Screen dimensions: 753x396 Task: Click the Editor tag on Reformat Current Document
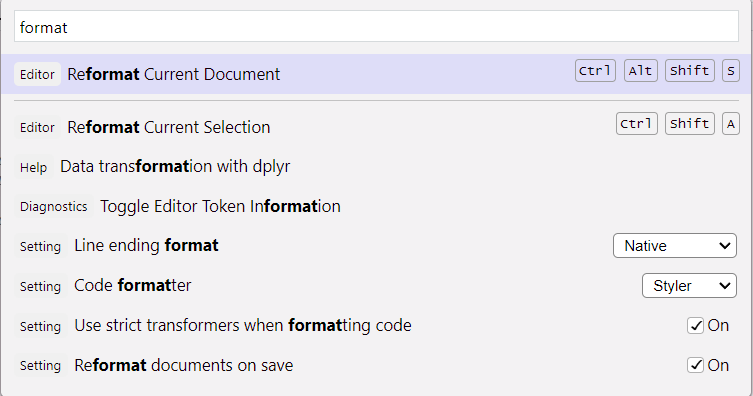37,74
